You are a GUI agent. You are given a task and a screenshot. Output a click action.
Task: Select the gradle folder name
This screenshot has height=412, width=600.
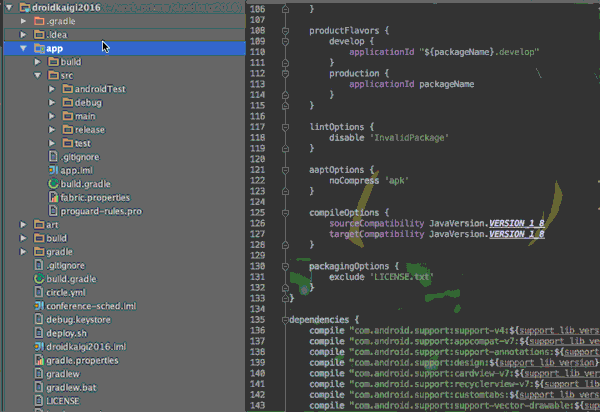(59, 252)
